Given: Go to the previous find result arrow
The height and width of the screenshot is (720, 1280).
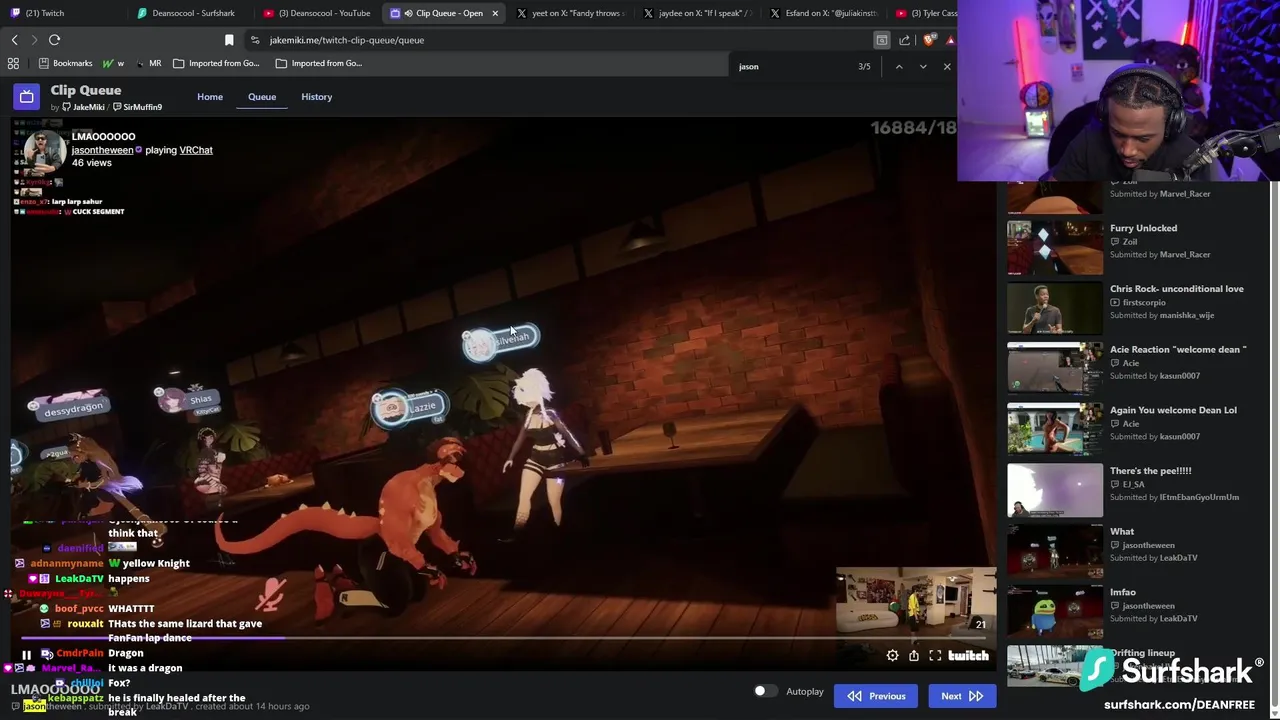Looking at the screenshot, I should (899, 67).
